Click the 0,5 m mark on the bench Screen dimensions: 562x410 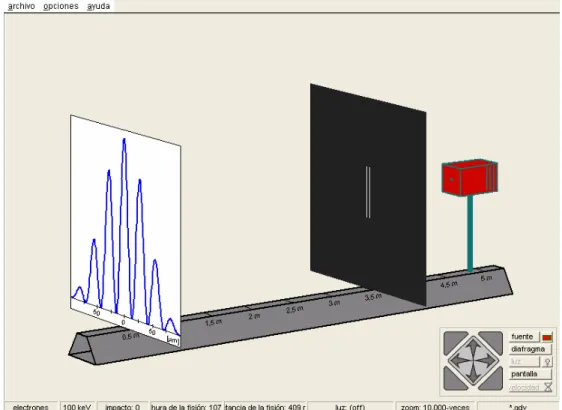(x=130, y=336)
